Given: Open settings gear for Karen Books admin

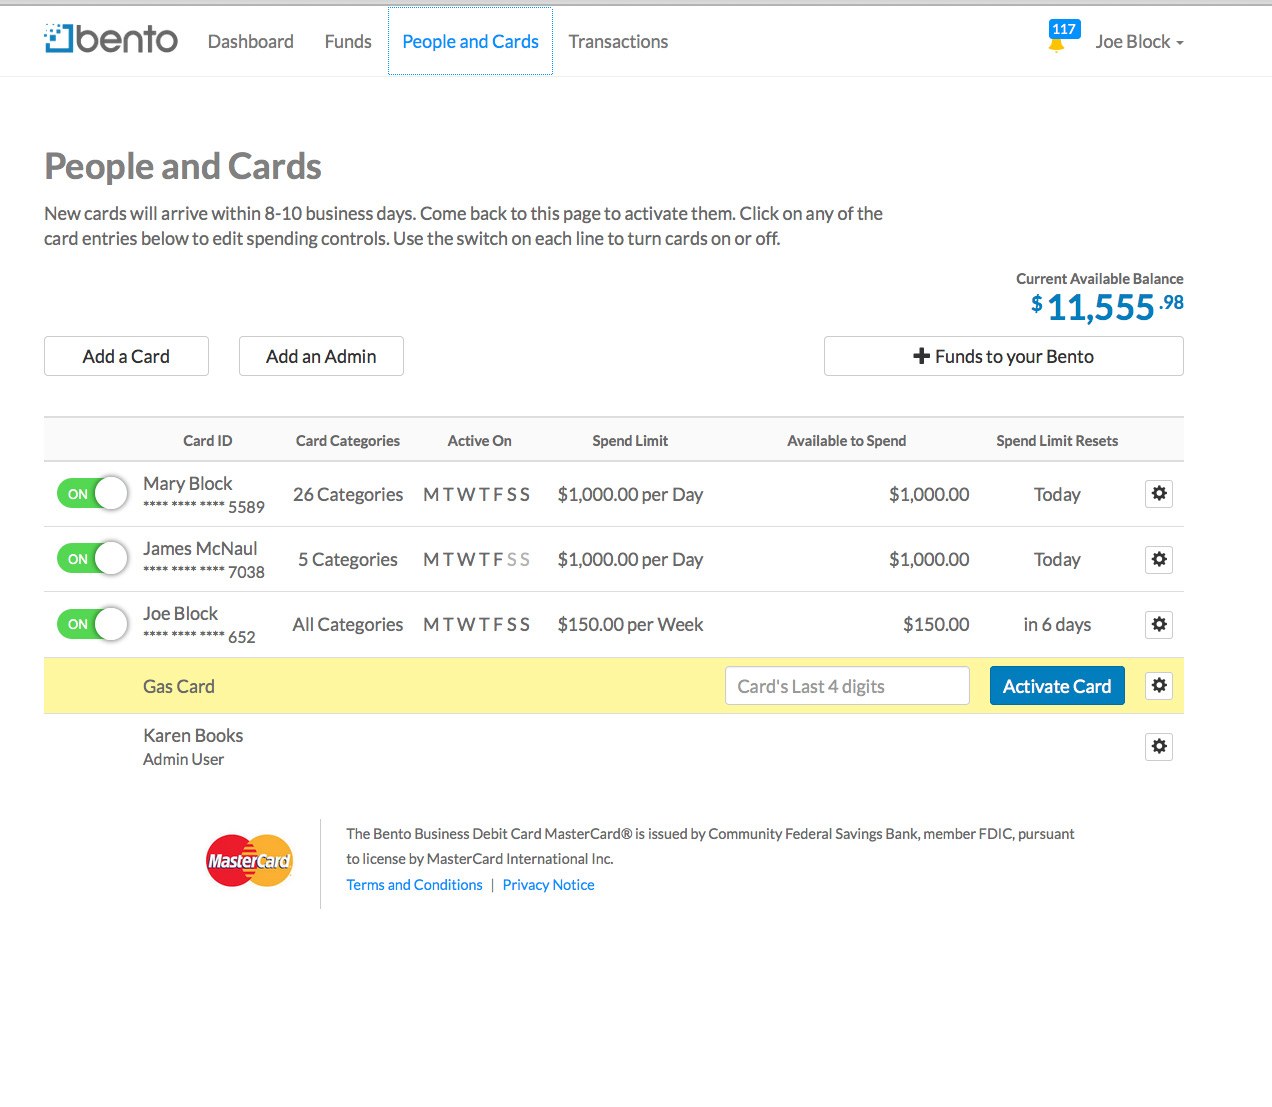Looking at the screenshot, I should point(1159,746).
